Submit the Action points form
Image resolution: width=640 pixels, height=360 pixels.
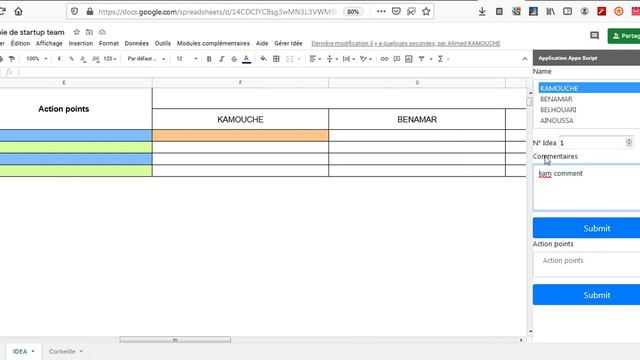point(587,295)
